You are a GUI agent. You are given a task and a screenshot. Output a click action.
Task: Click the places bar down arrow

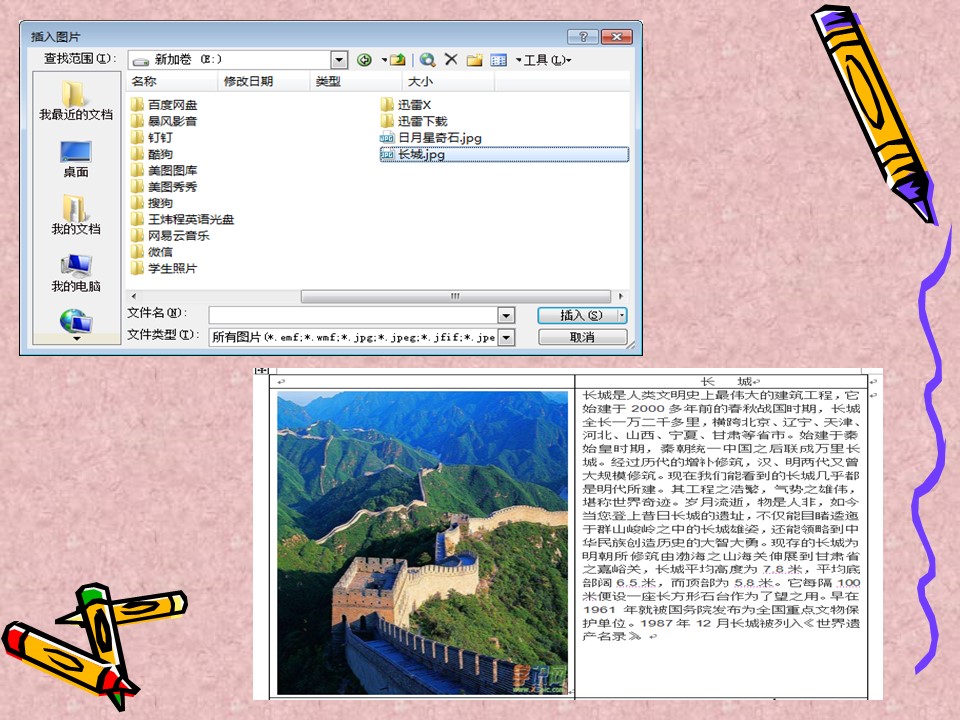pyautogui.click(x=77, y=338)
